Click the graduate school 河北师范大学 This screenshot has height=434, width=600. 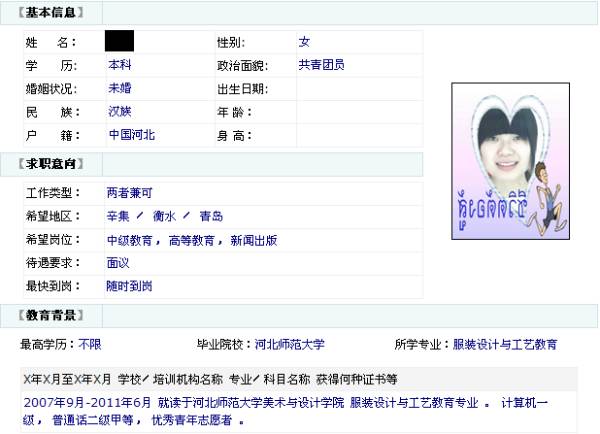tap(290, 344)
